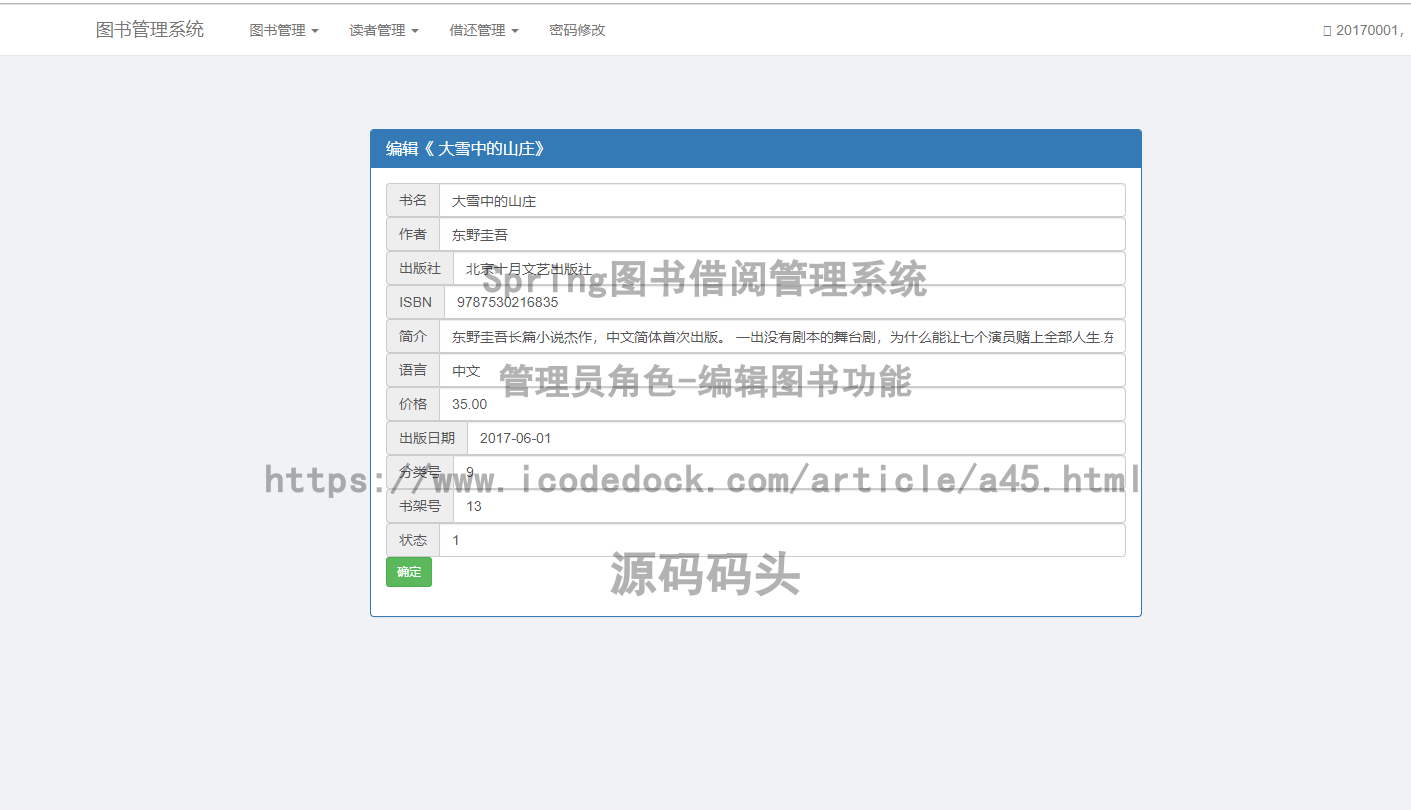Select the 状态 input field

781,540
